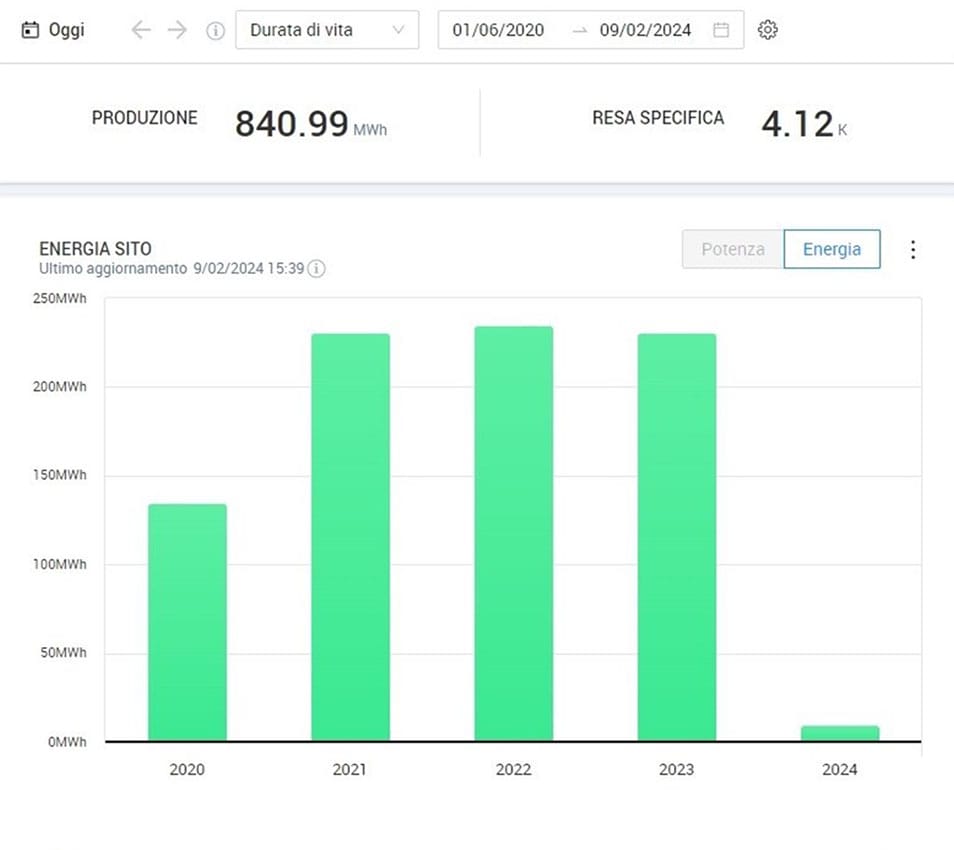Image resolution: width=954 pixels, height=850 pixels.
Task: Open the chart three-dot options menu
Action: (912, 250)
